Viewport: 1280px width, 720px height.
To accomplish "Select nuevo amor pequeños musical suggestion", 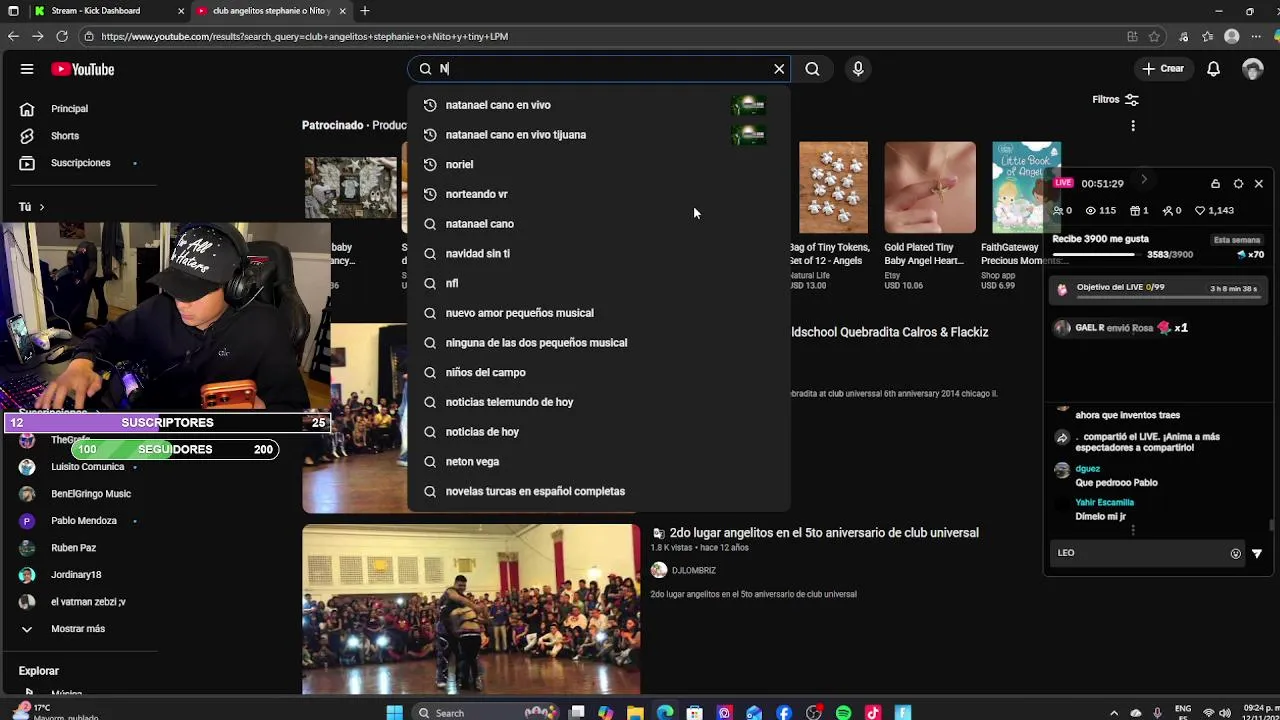I will [x=598, y=313].
